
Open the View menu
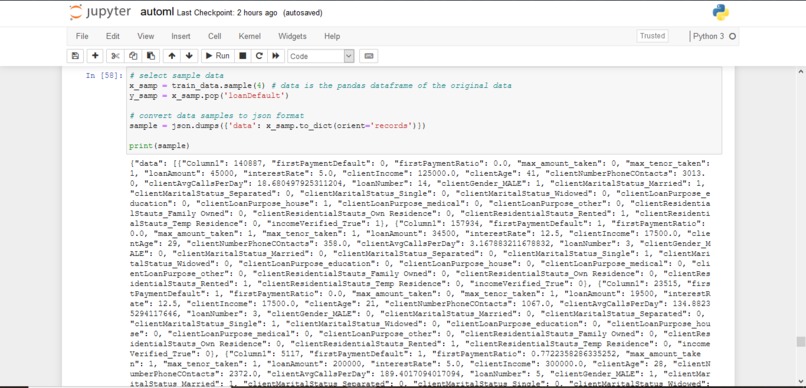(x=145, y=36)
